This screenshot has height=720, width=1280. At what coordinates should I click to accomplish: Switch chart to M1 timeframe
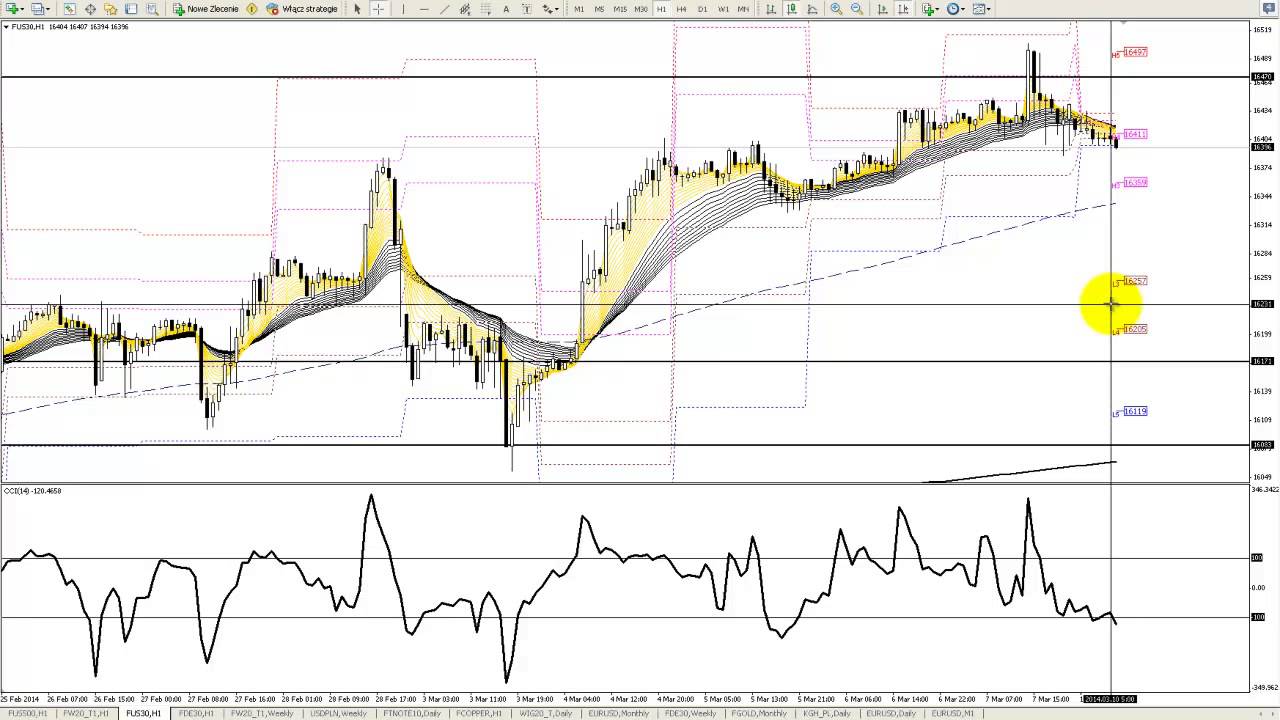[x=579, y=9]
